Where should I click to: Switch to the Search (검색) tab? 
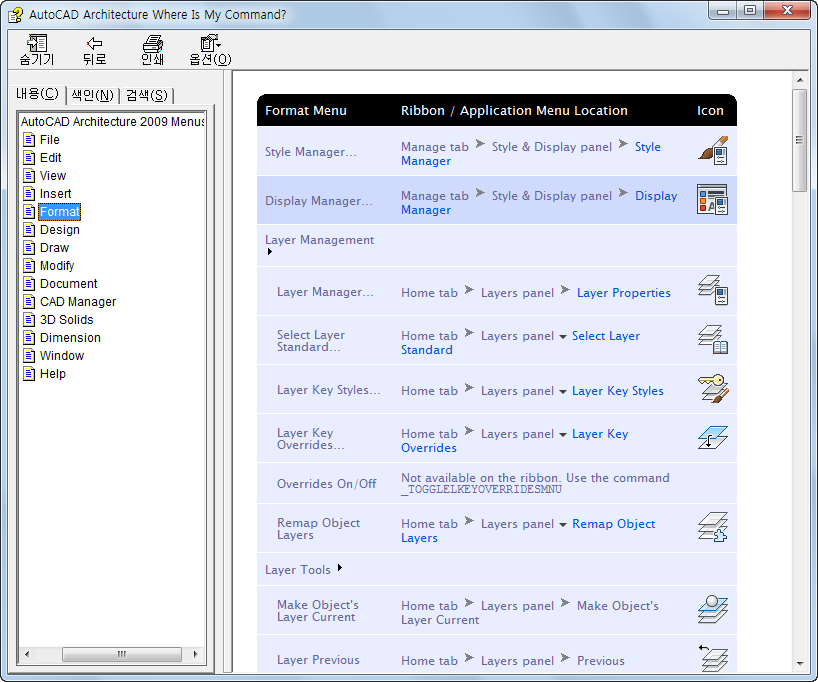click(x=147, y=95)
